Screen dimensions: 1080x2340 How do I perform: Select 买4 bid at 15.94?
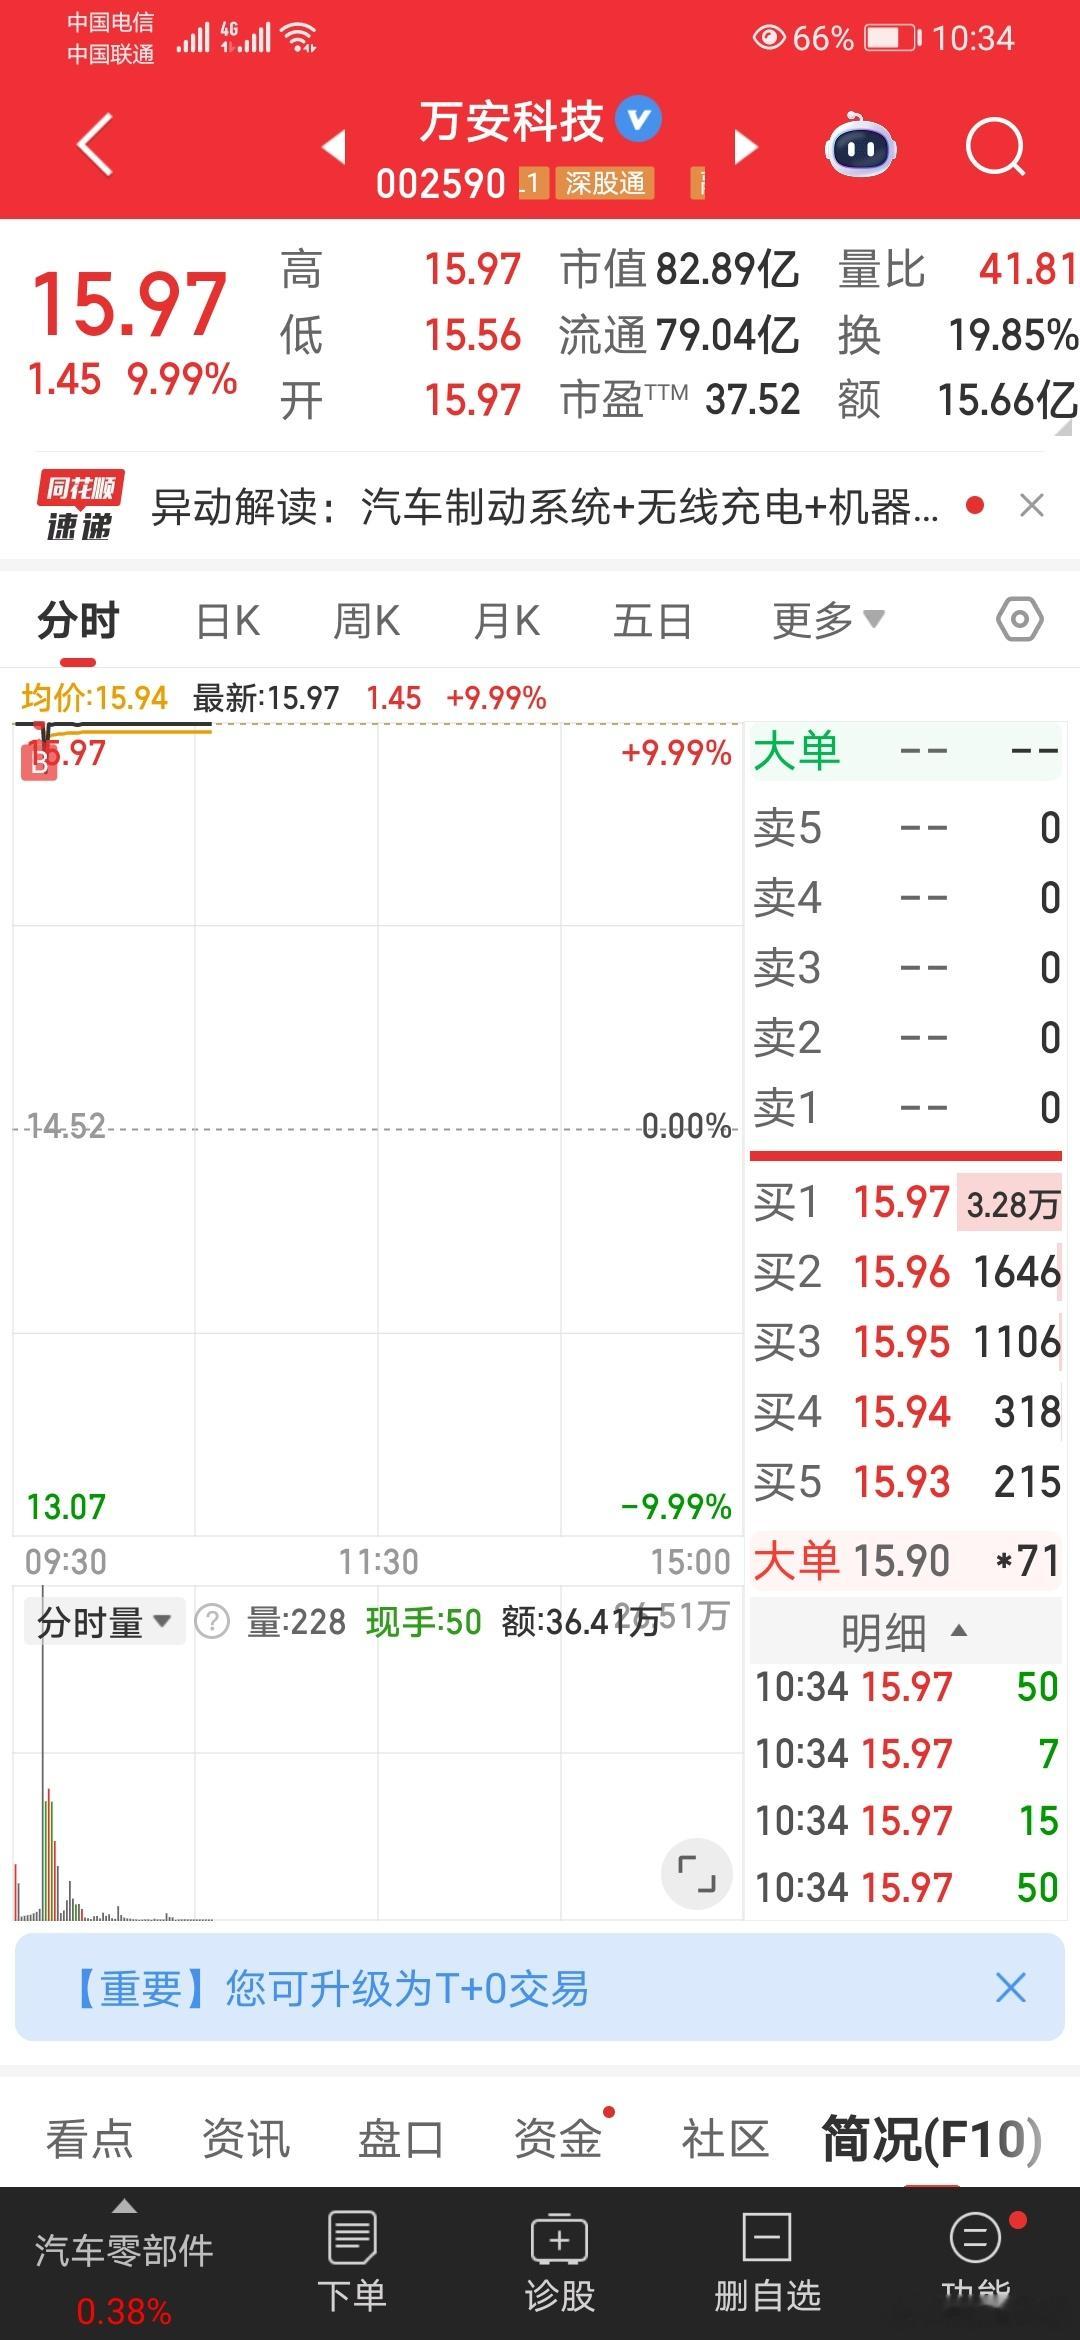pyautogui.click(x=906, y=1412)
